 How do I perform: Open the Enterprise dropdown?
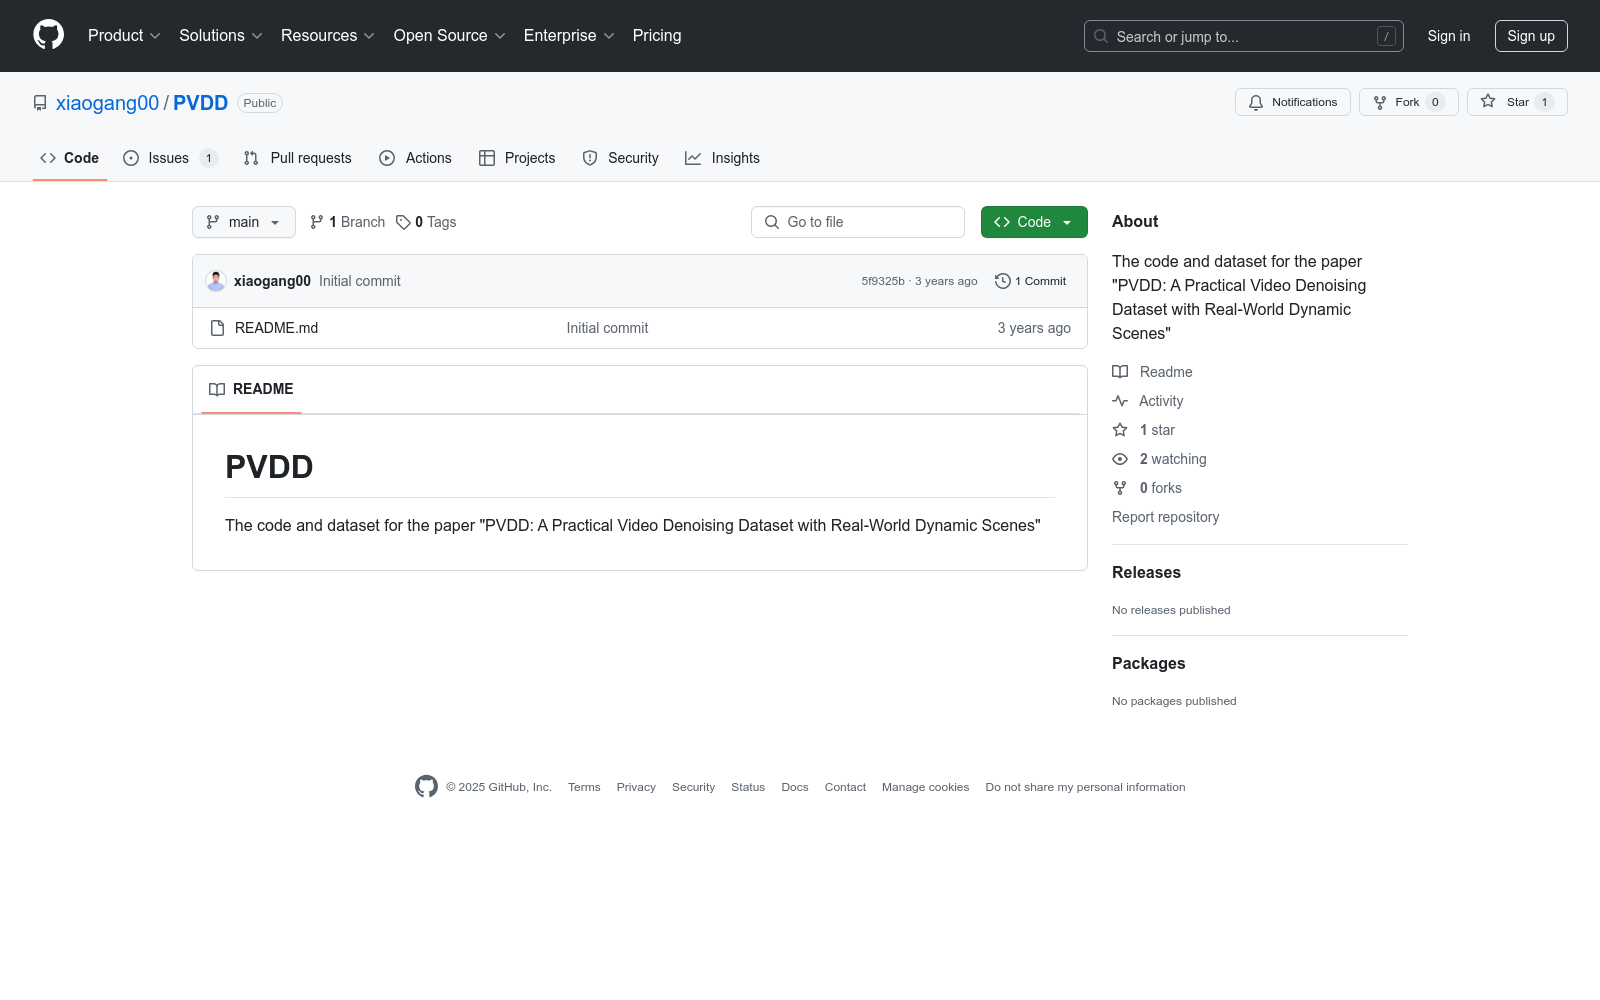coord(569,35)
